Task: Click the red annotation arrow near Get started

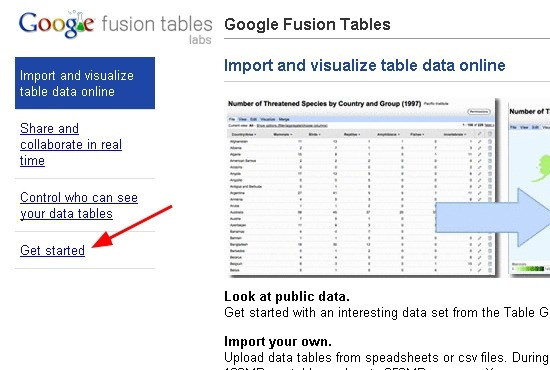Action: click(132, 227)
